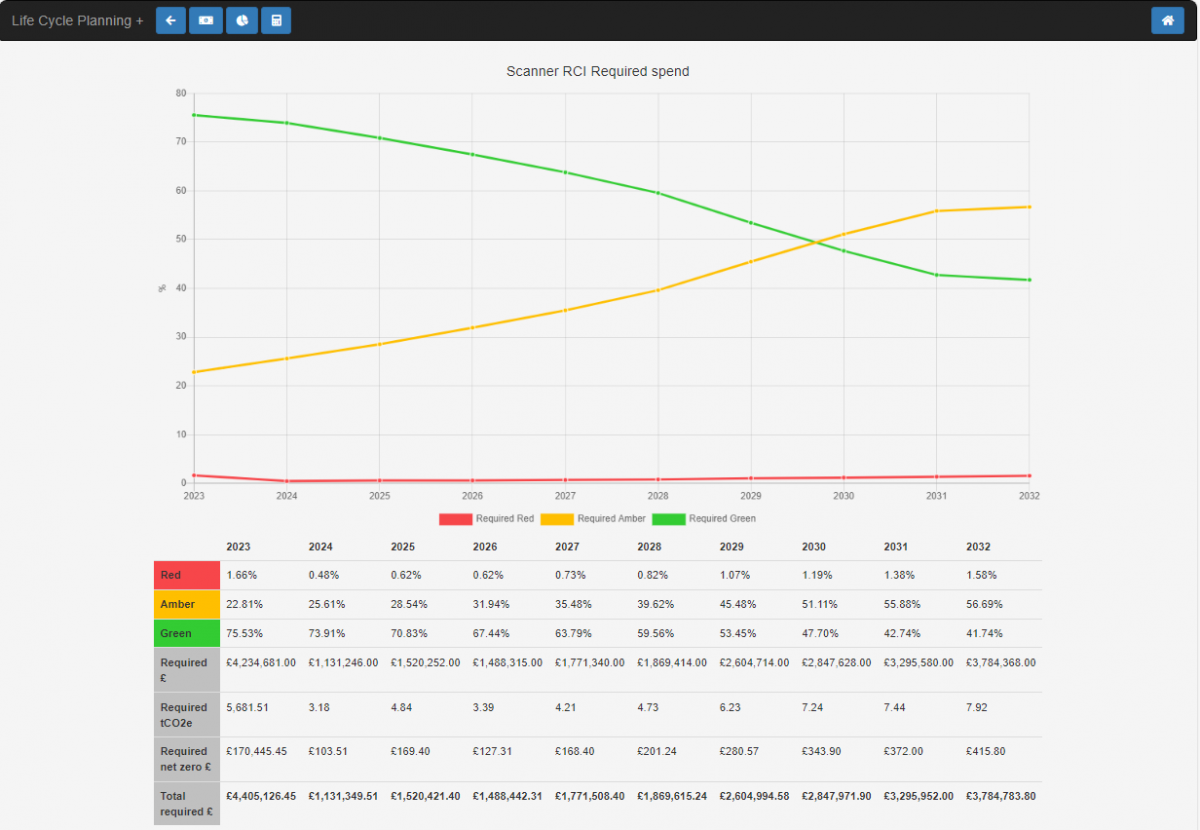Open the pie chart view

click(x=242, y=20)
